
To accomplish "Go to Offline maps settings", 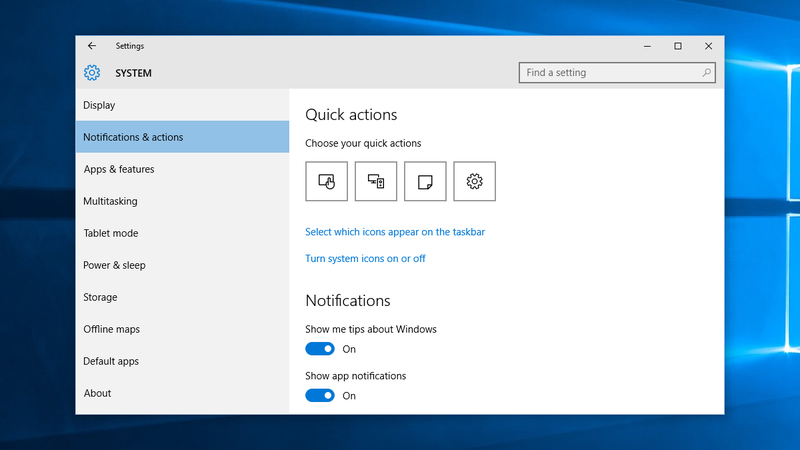I will (182, 329).
